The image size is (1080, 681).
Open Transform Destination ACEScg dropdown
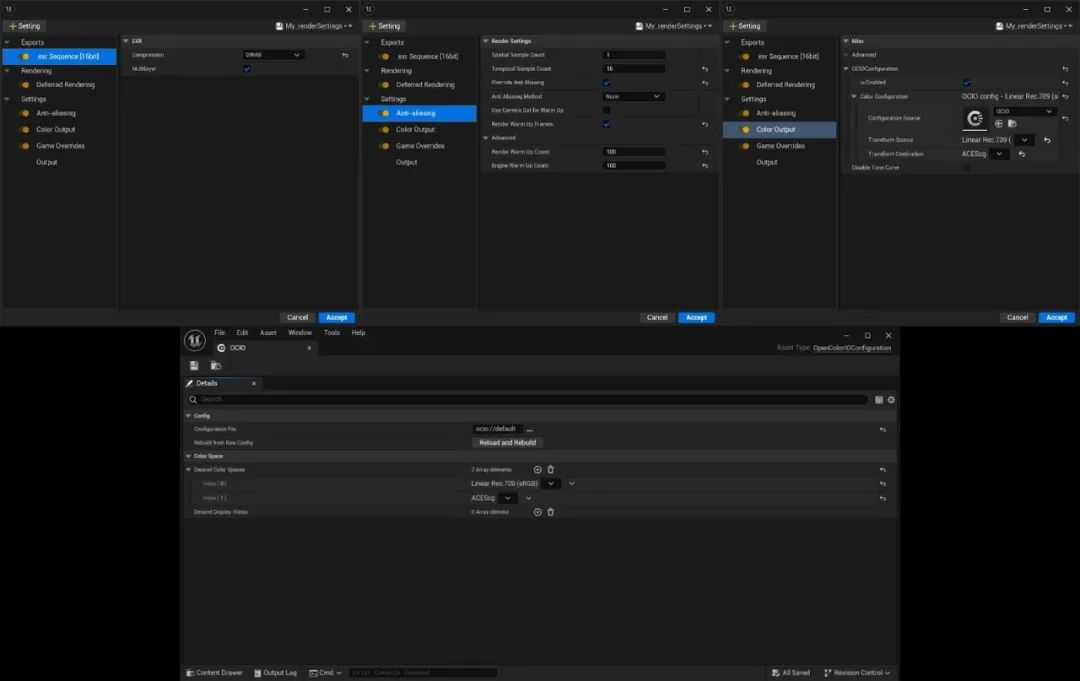coord(999,154)
